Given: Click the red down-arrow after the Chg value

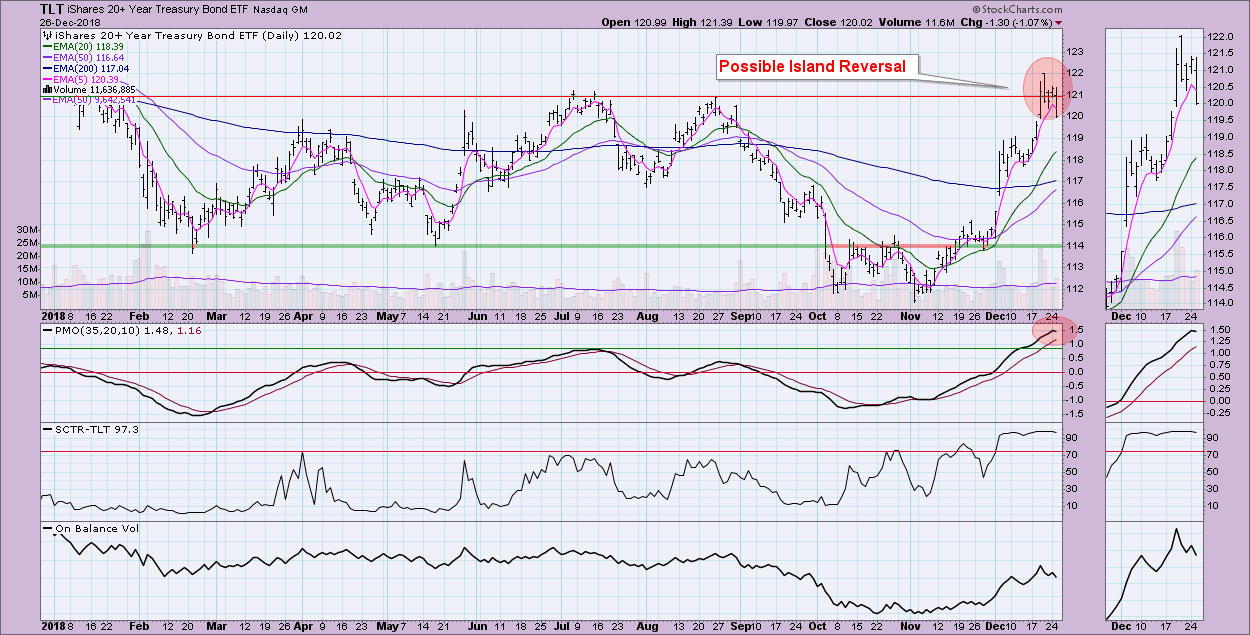Looking at the screenshot, I should [x=1059, y=21].
